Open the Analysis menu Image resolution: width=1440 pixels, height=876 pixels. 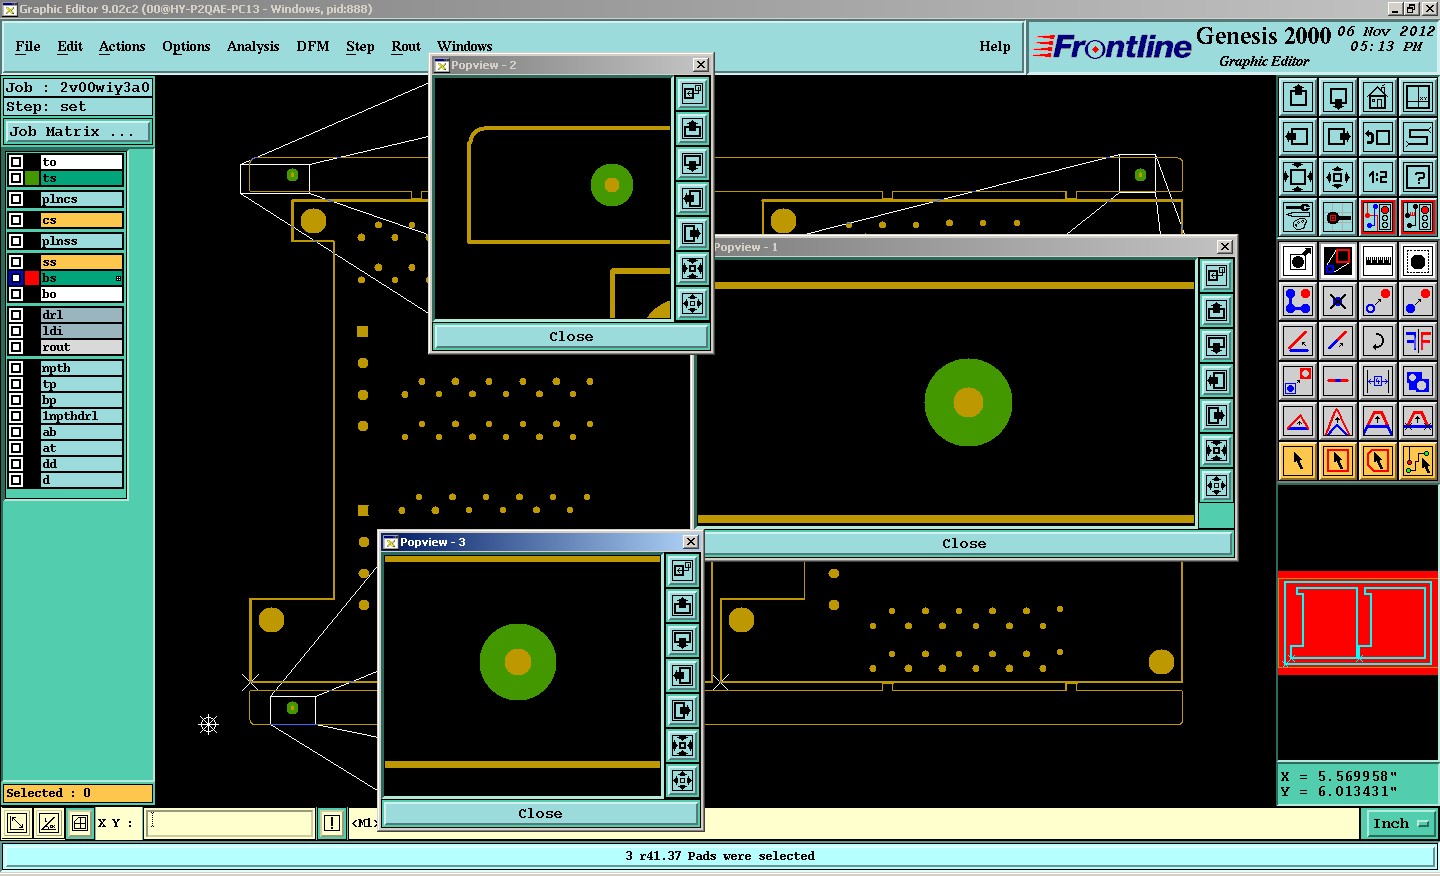tap(253, 46)
